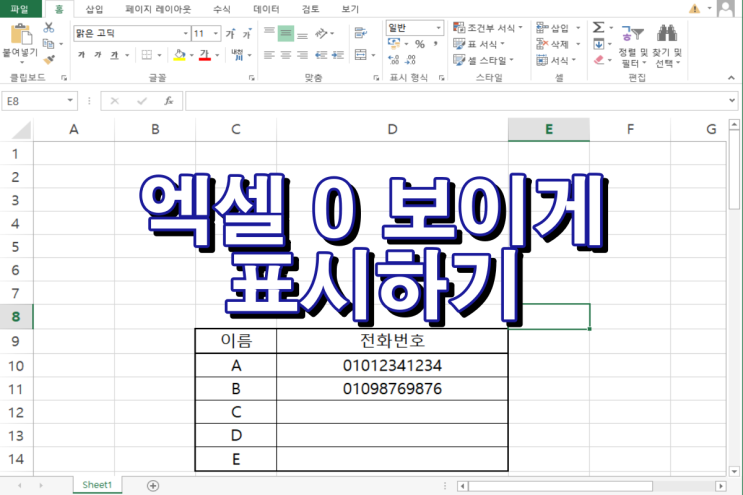The width and height of the screenshot is (743, 495).
Task: Click Merge and Center icon
Action: click(x=361, y=55)
